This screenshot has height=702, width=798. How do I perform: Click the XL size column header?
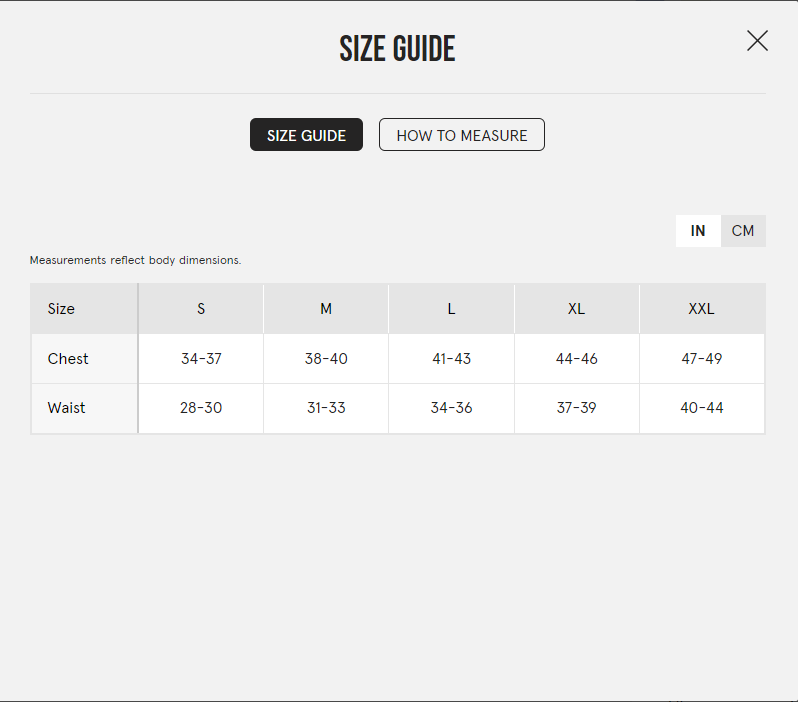click(x=576, y=309)
